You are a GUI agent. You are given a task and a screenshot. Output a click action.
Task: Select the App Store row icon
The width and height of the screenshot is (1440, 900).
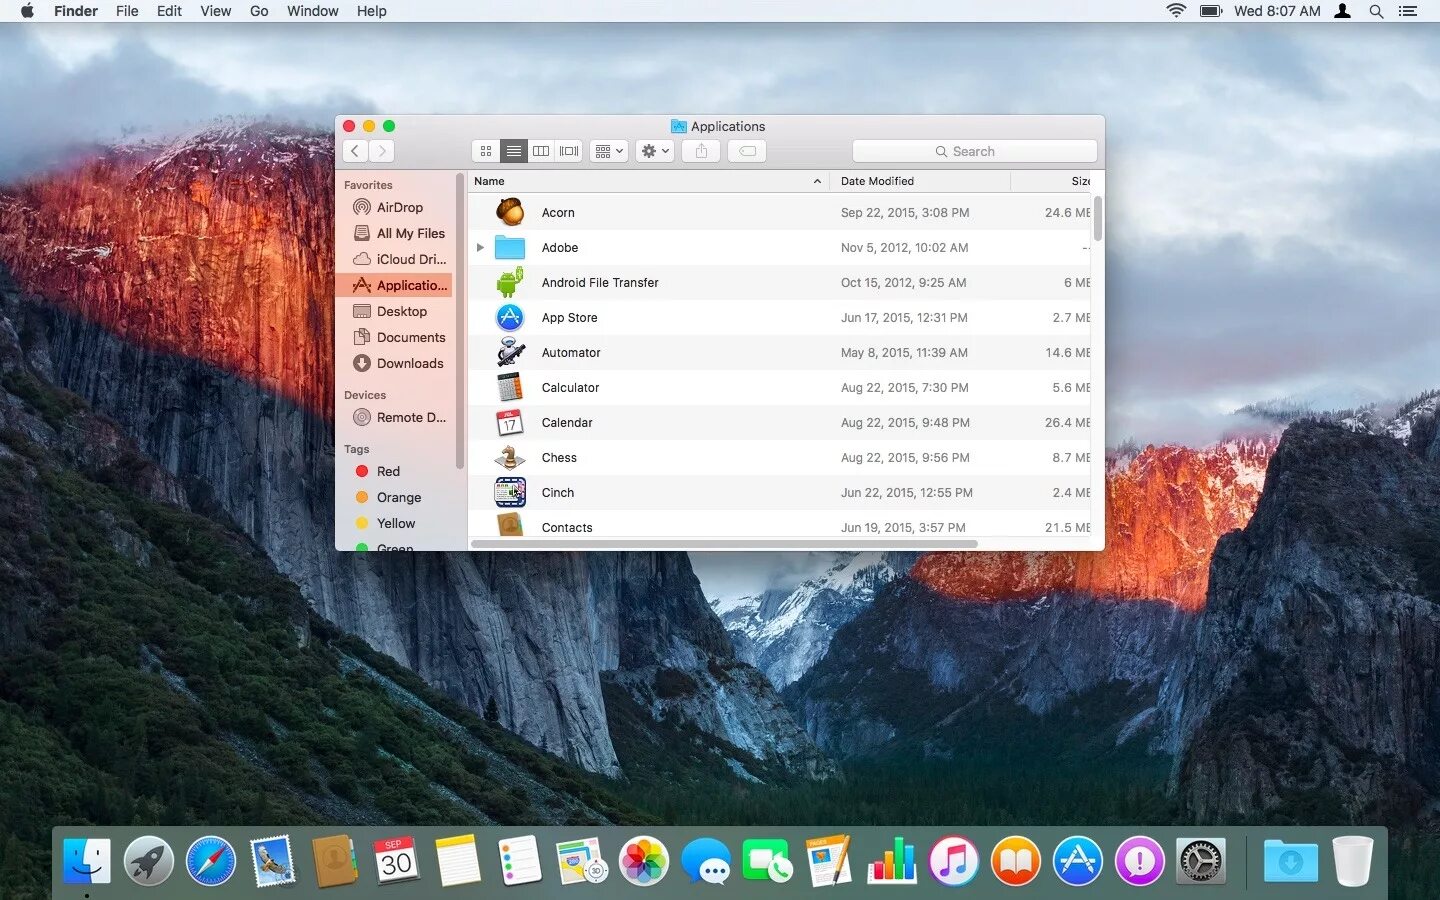[x=510, y=317]
